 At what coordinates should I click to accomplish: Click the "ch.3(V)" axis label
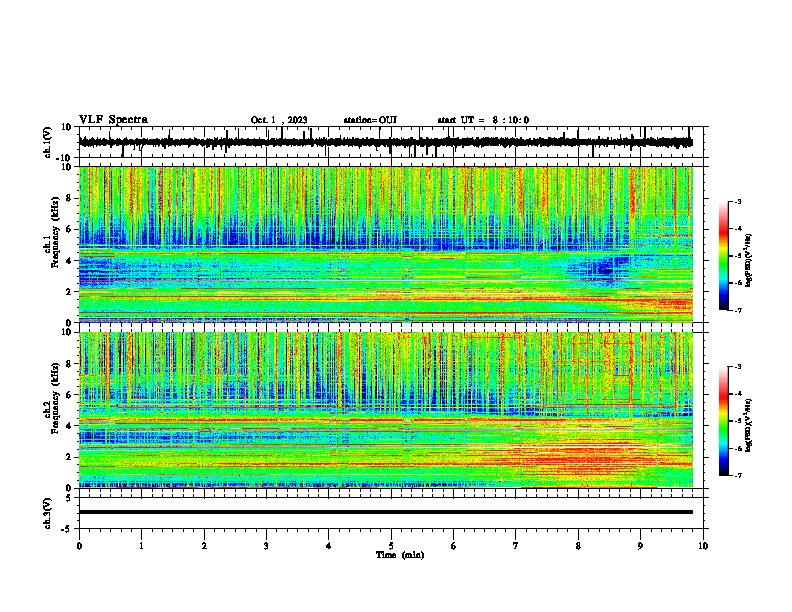(48, 513)
